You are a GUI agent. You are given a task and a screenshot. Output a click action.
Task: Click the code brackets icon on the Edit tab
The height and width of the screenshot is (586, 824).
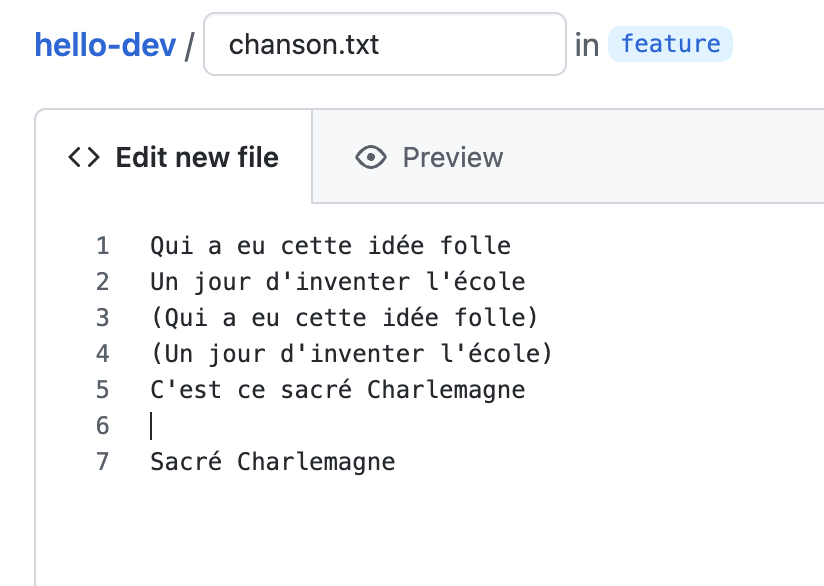pos(84,157)
